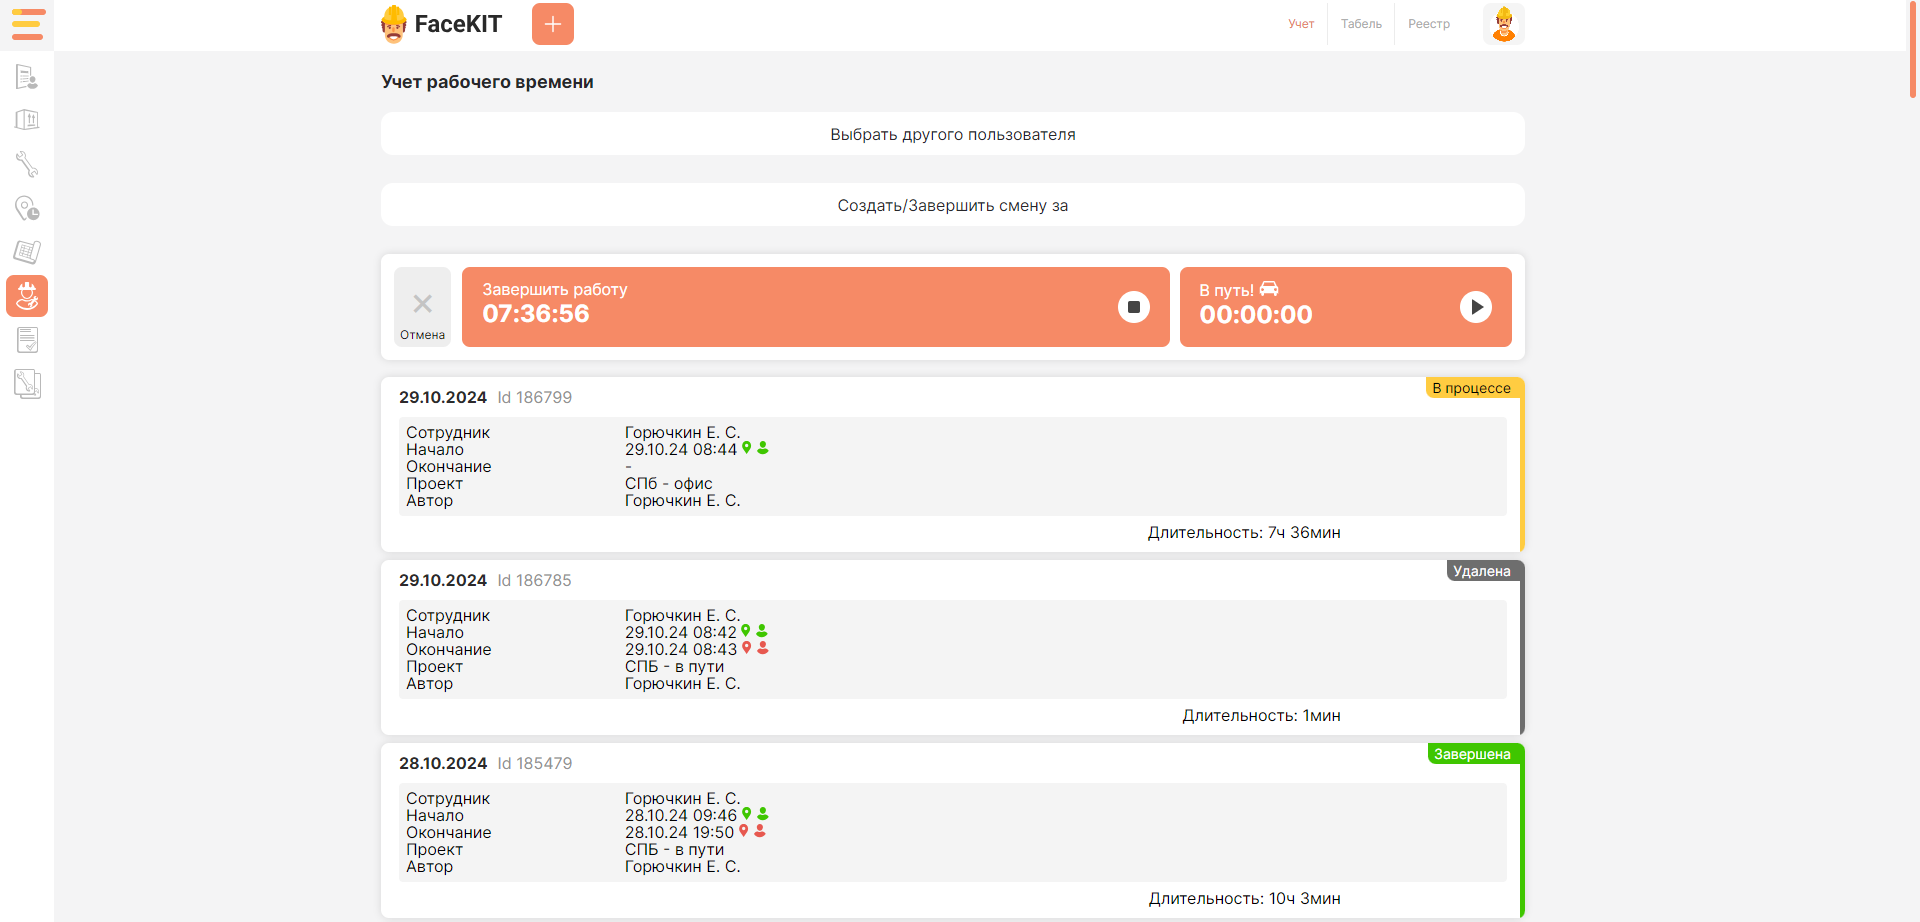Click Создать/Завершить смену за

click(x=952, y=205)
